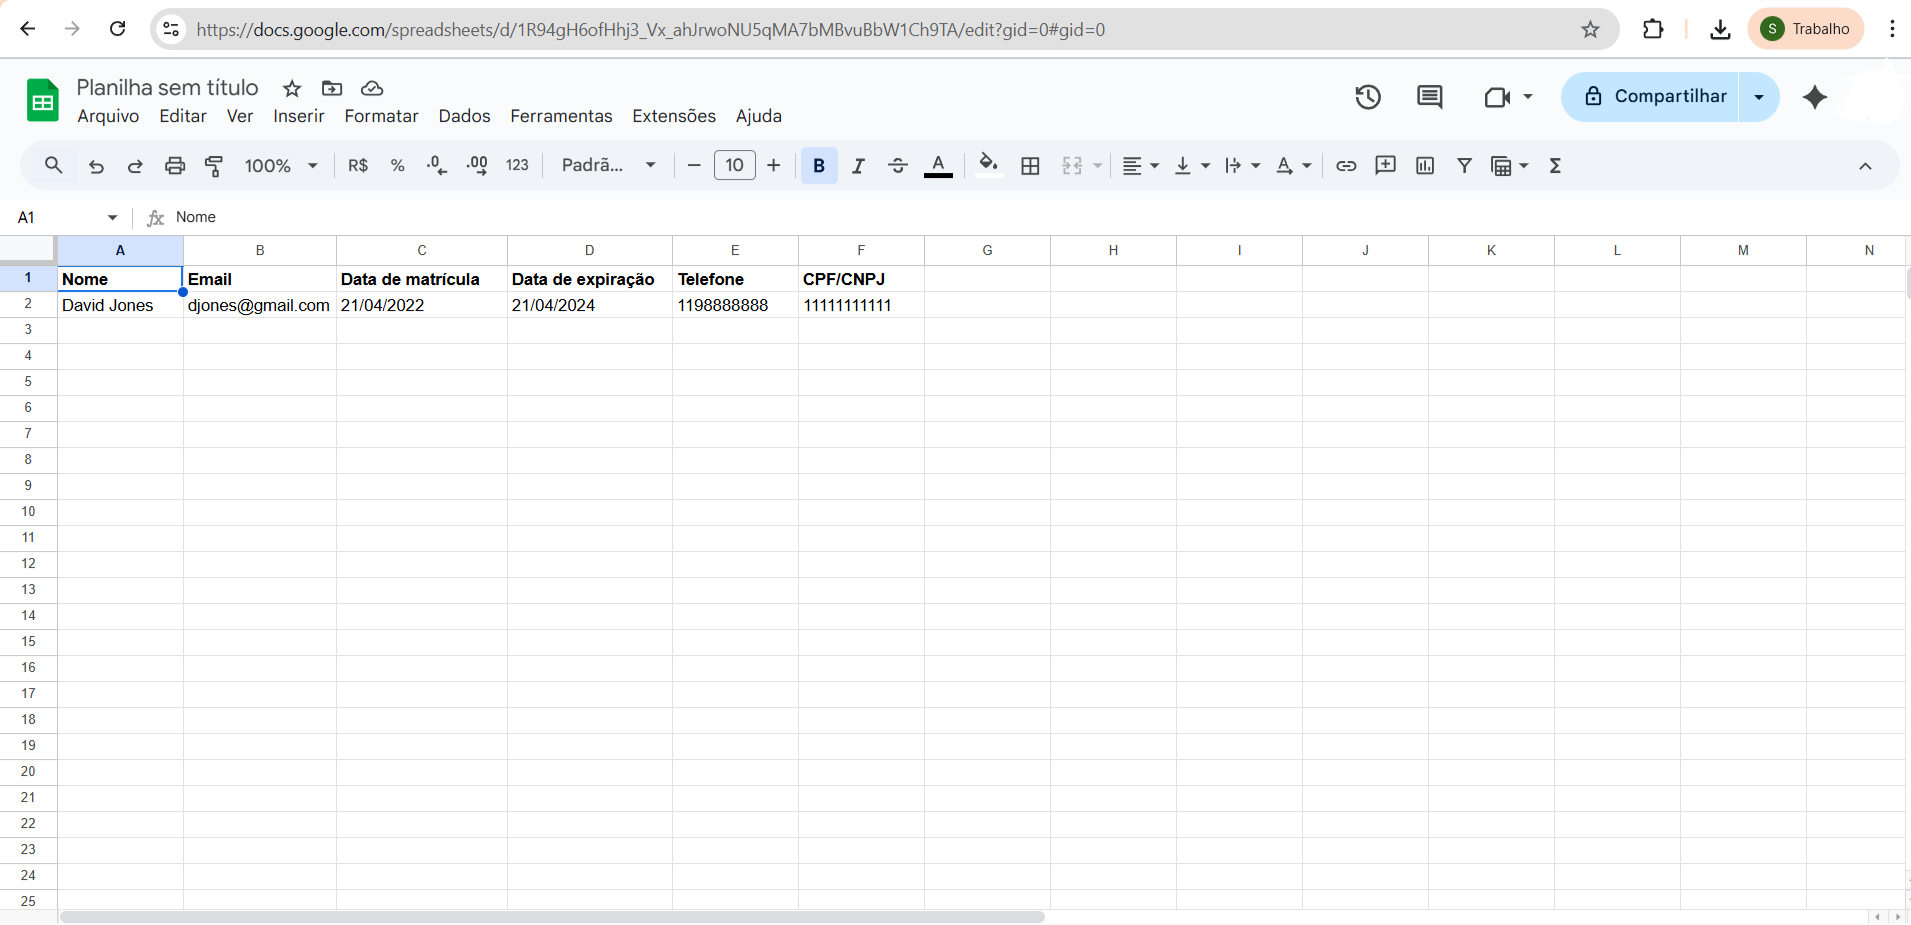Open the Extensões menu
1911x925 pixels.
pos(674,116)
